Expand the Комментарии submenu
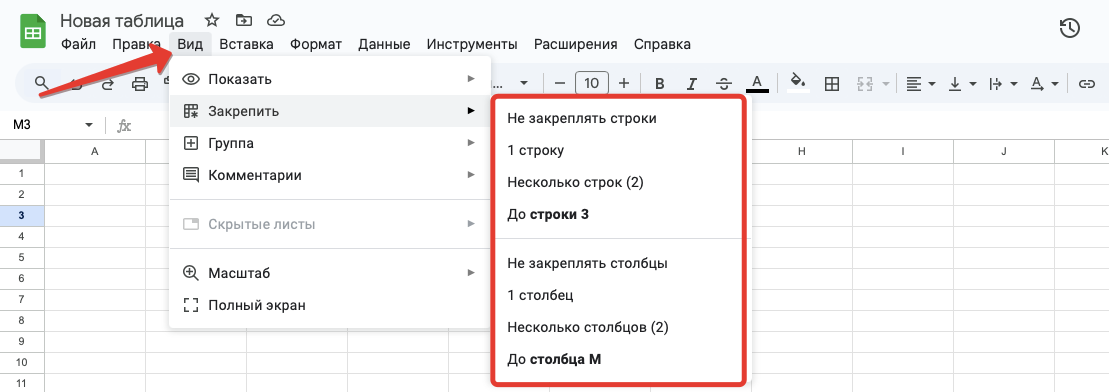This screenshot has width=1109, height=392. point(330,175)
